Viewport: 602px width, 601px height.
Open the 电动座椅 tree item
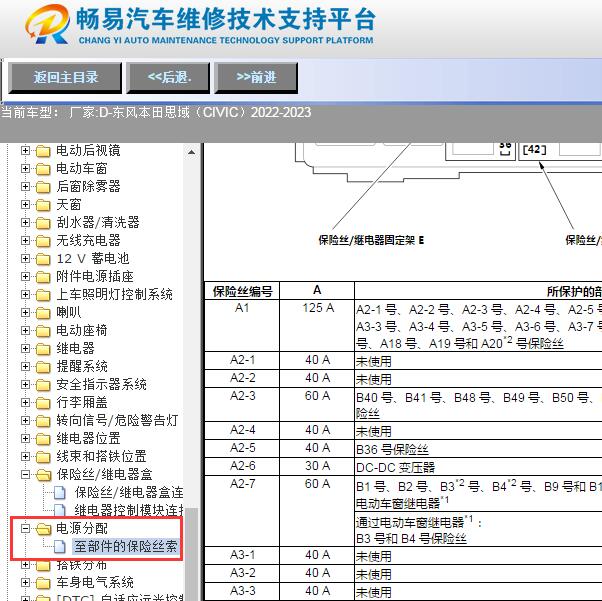click(82, 331)
